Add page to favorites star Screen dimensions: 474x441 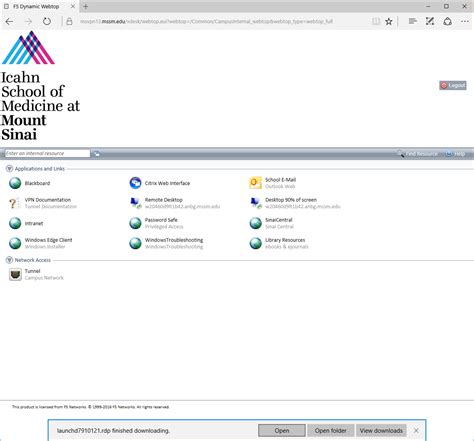pos(389,22)
